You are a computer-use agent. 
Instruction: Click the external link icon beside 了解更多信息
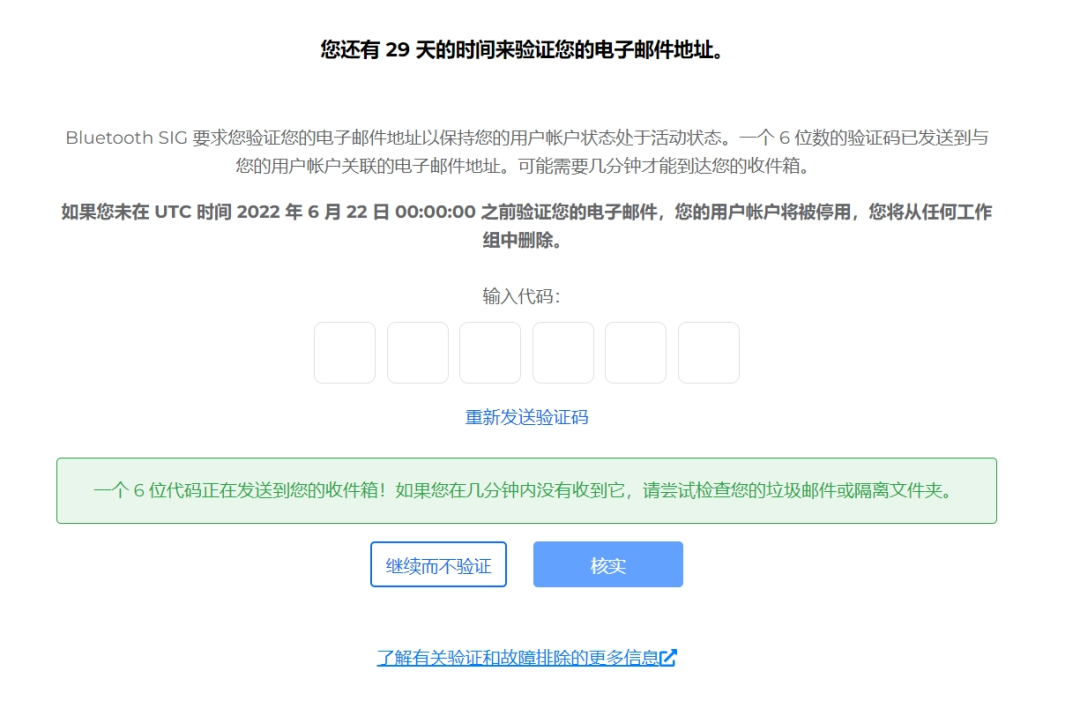(x=672, y=655)
